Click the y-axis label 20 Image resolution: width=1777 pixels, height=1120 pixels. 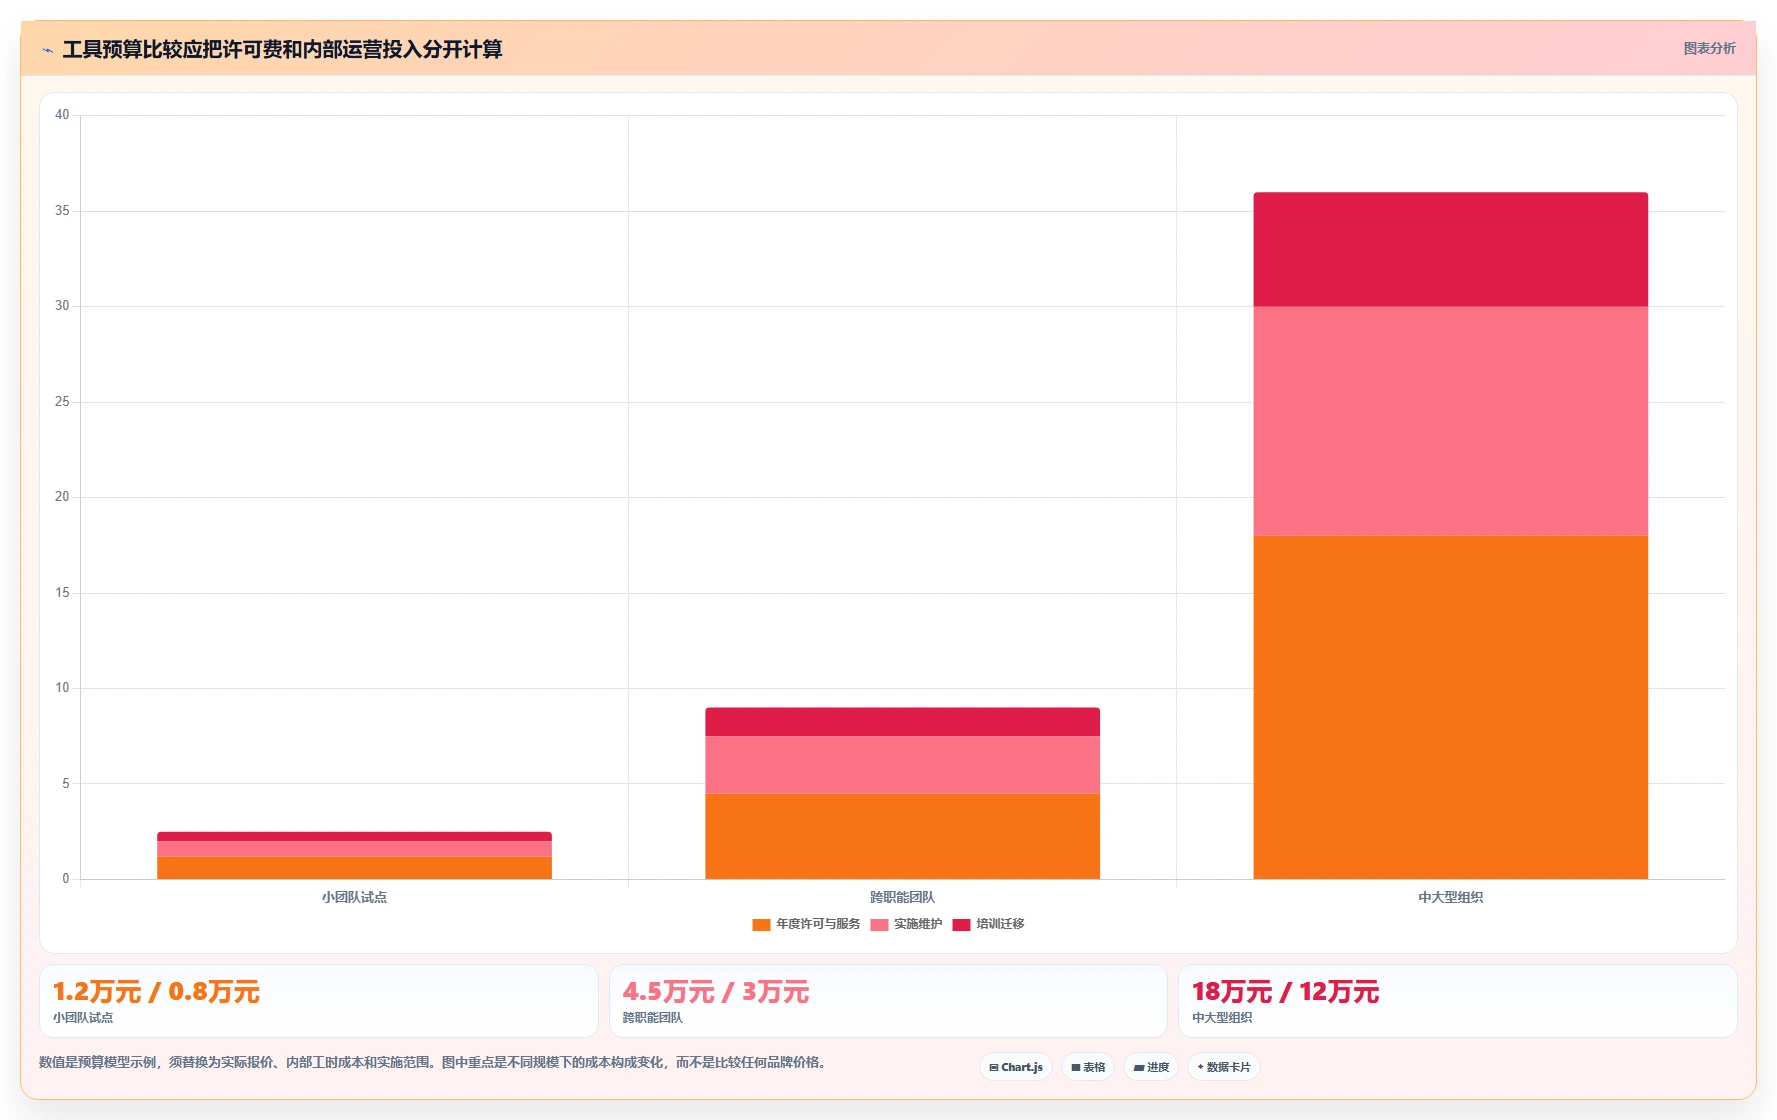click(x=62, y=497)
